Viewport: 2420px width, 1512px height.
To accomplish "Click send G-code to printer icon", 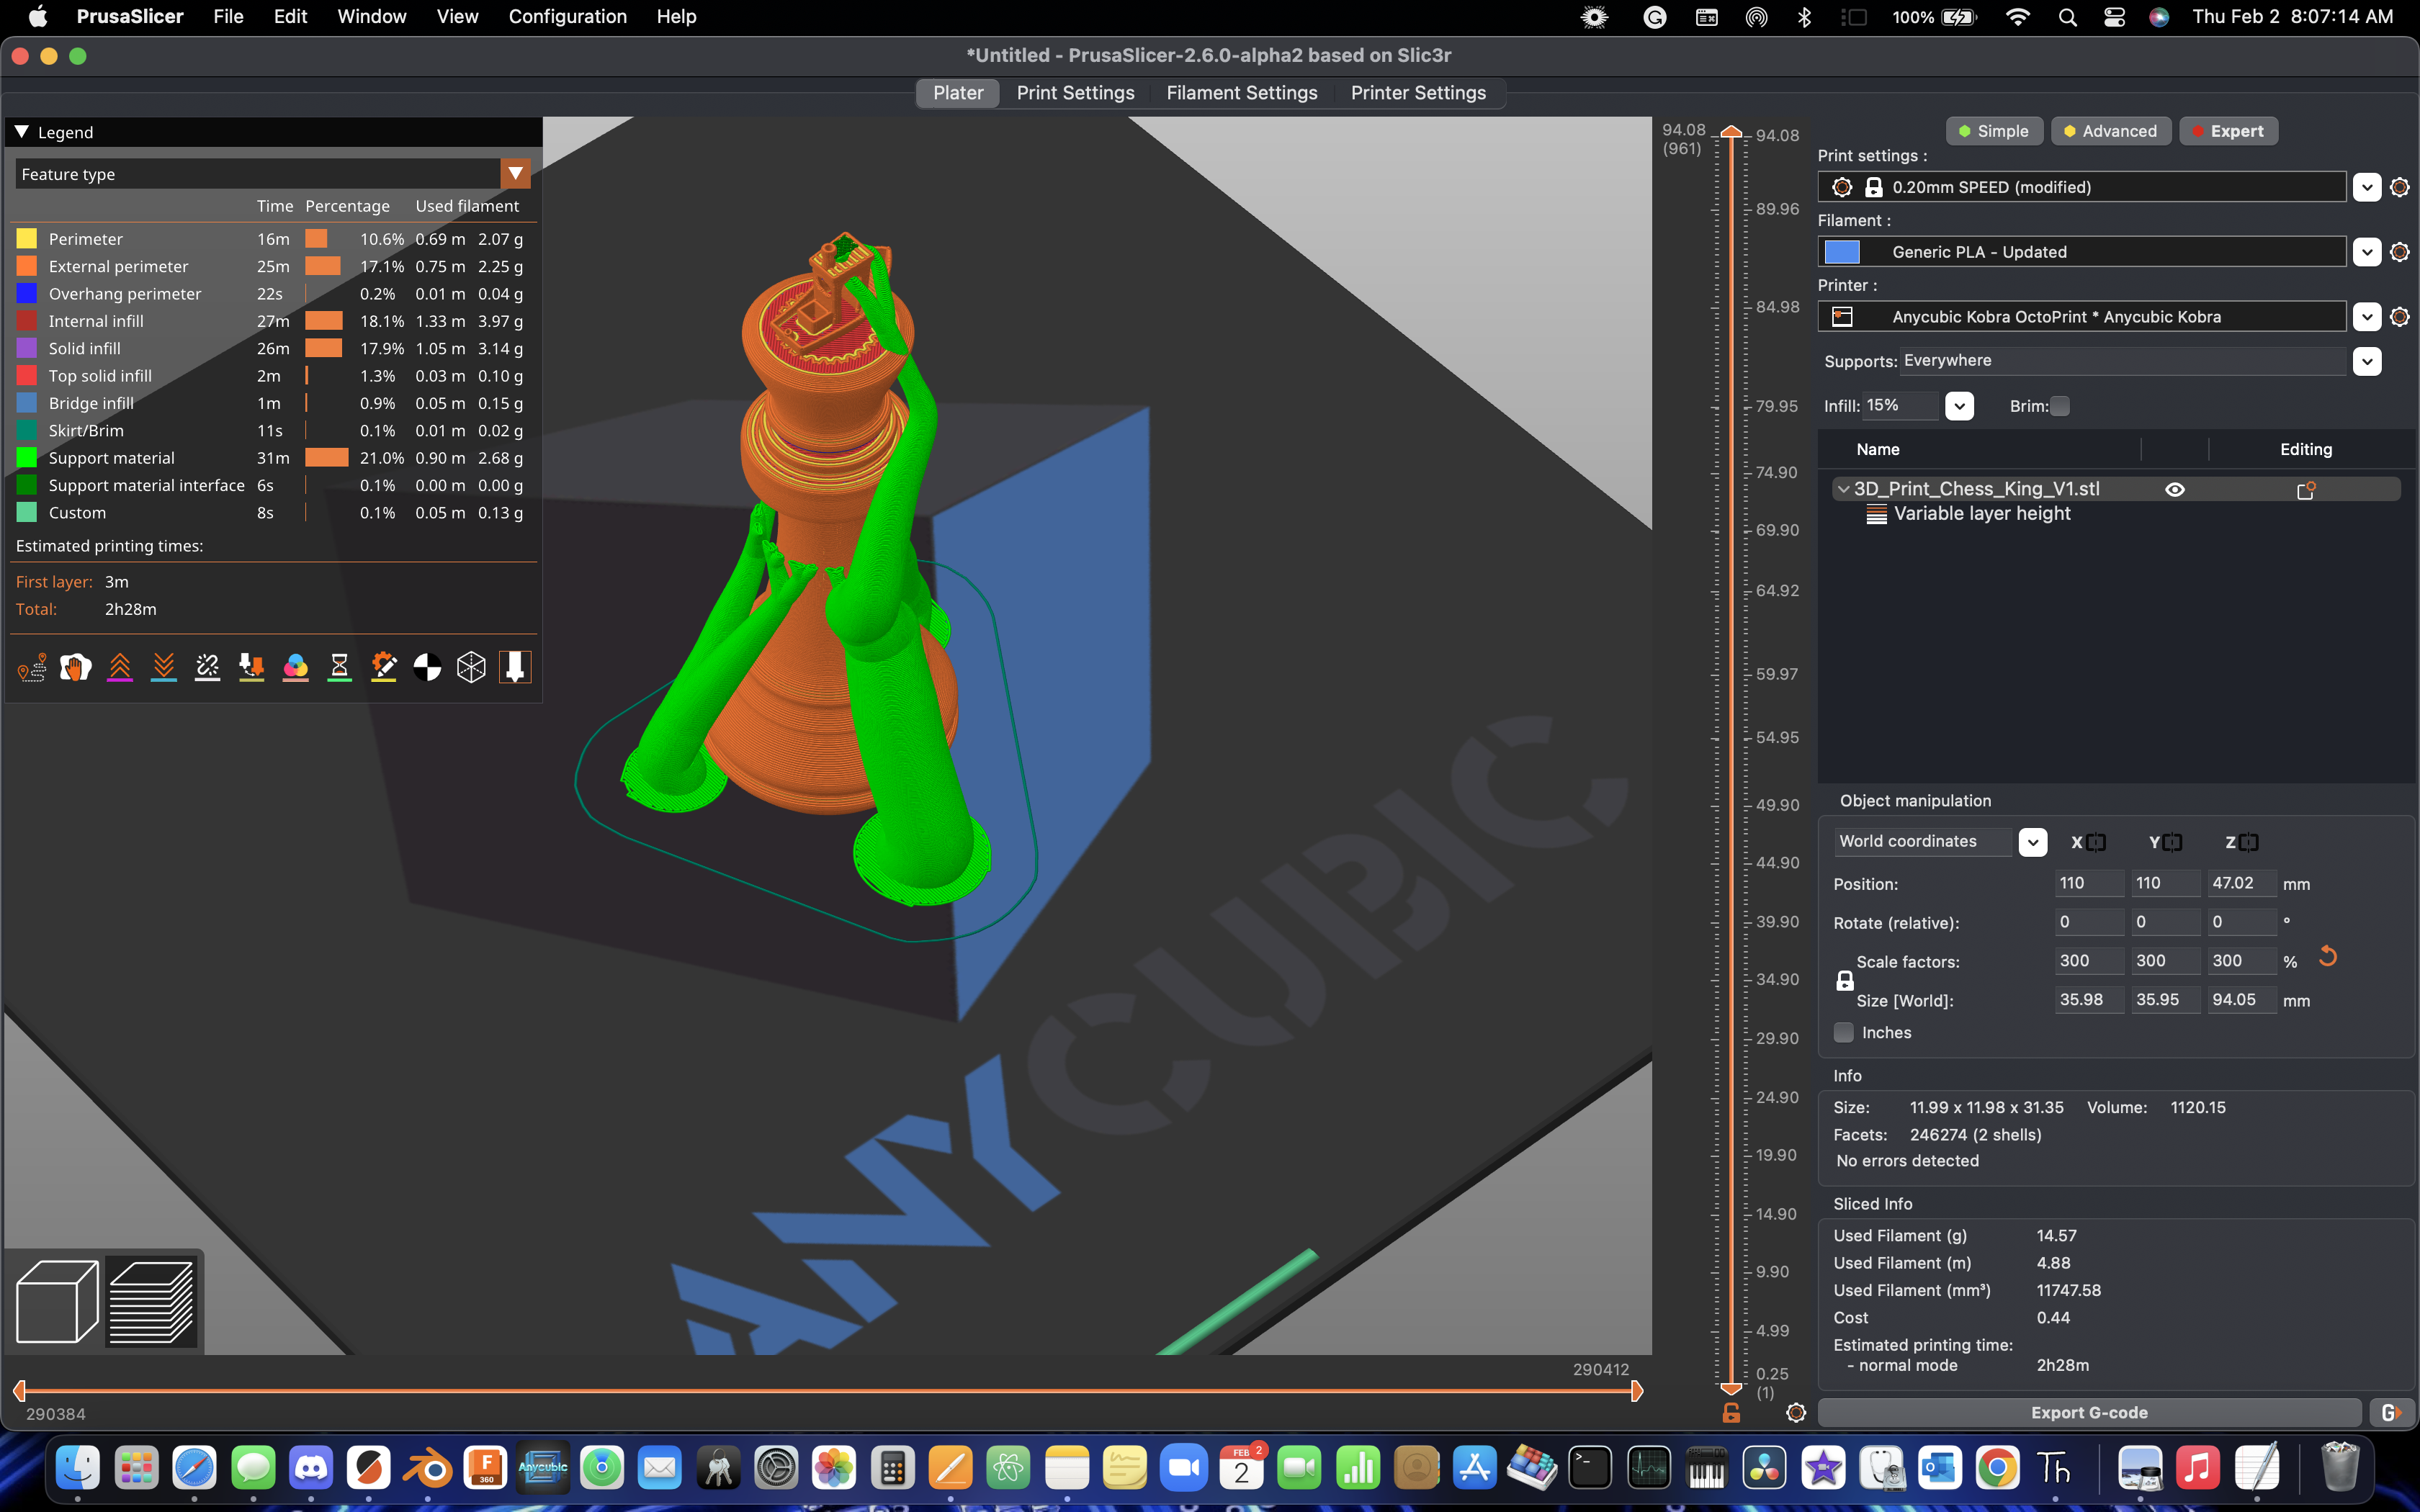I will pos(2392,1413).
